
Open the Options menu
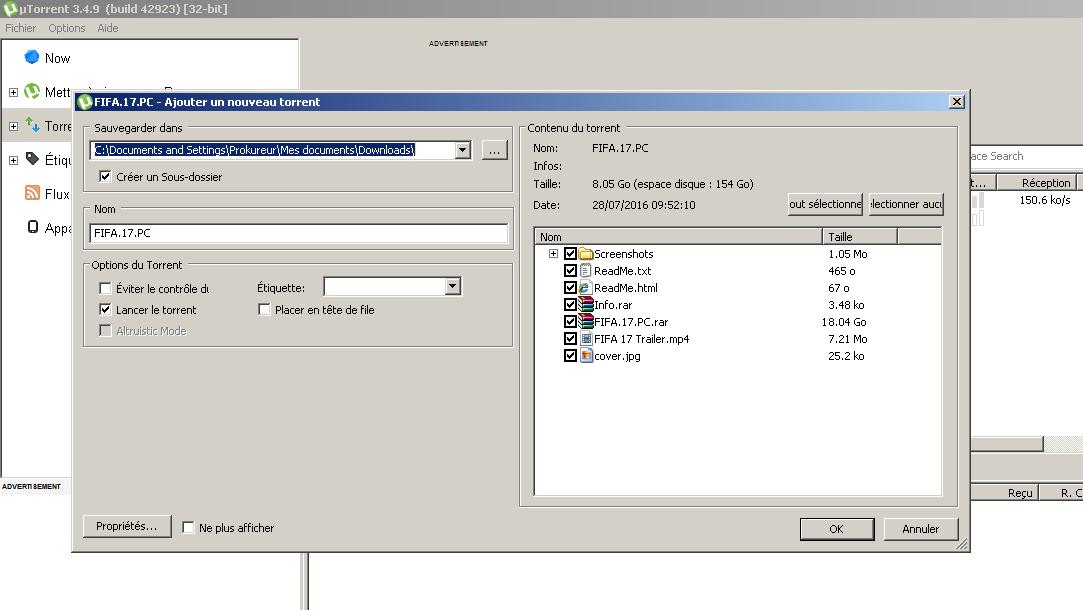point(67,28)
